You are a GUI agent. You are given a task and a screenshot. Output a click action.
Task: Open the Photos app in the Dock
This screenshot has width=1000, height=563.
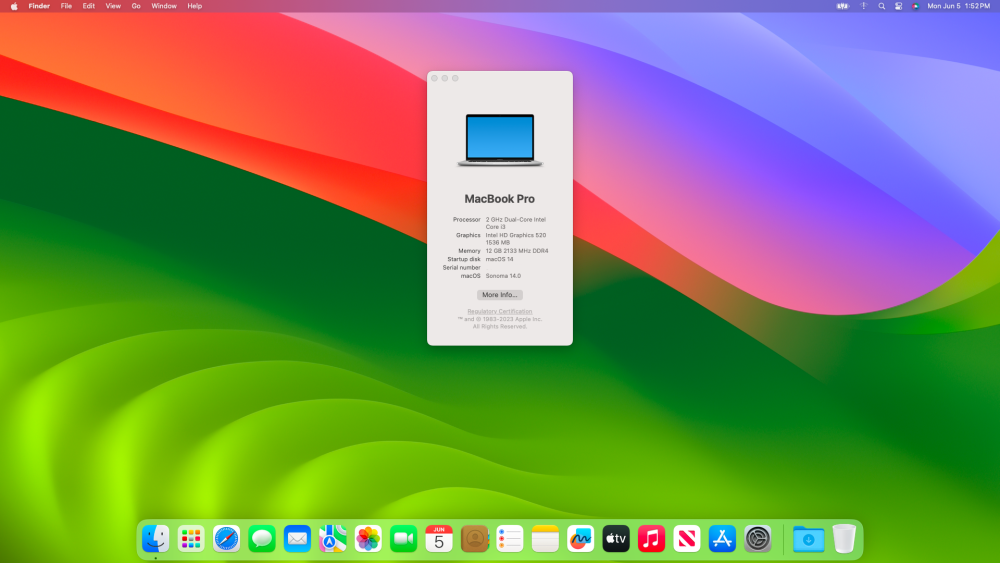[368, 539]
